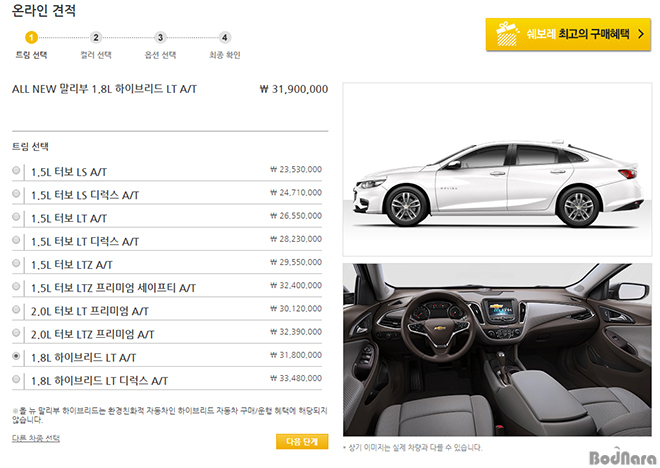Click the 다음 단계 button
This screenshot has width=660, height=468.
[x=302, y=441]
